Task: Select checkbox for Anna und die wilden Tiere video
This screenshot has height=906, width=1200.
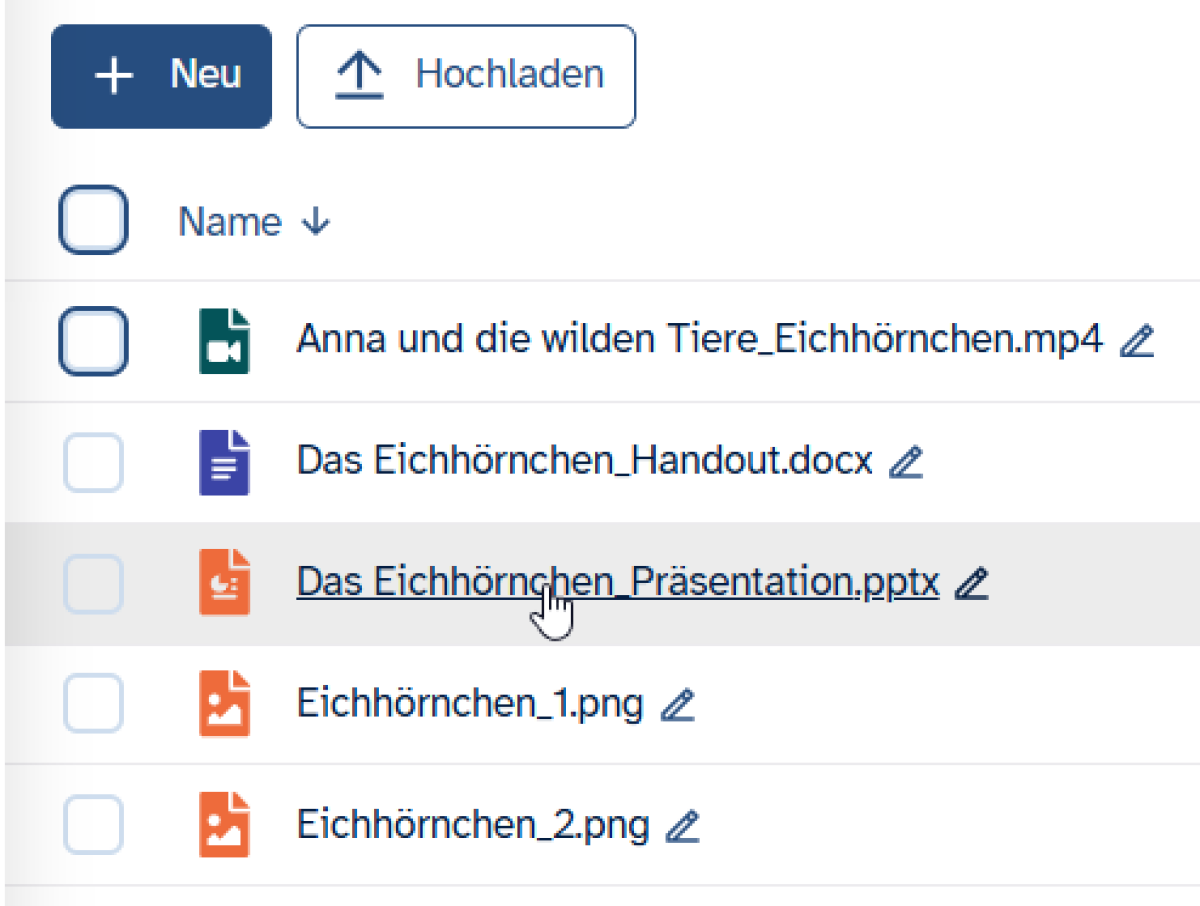Action: point(93,341)
